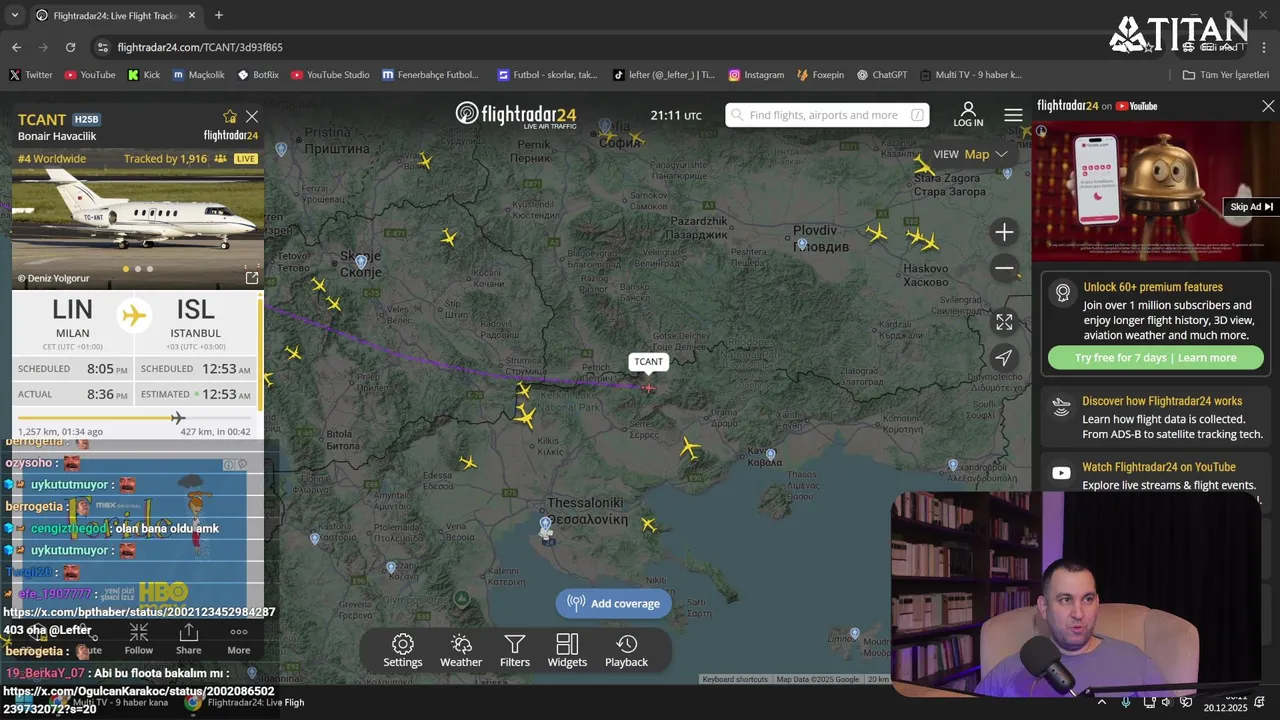Select Flightradar24 taskbar window

pos(247,703)
